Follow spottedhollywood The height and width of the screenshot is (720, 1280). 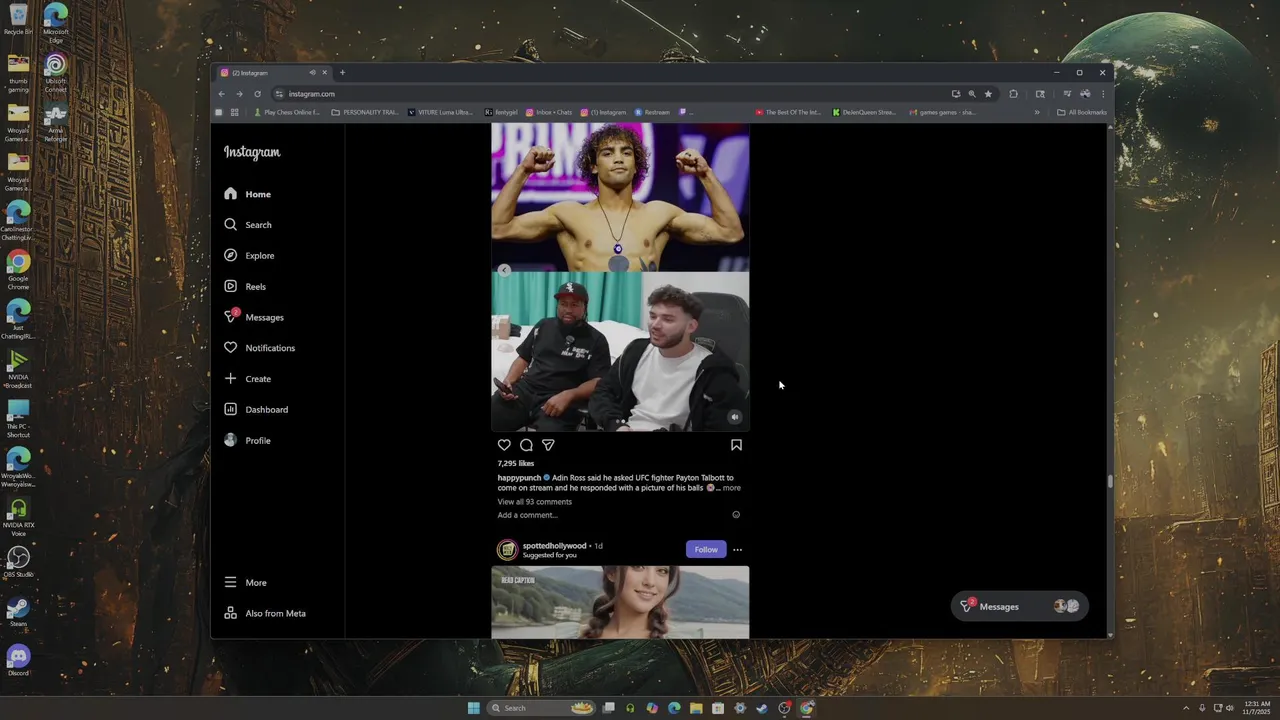(x=706, y=549)
